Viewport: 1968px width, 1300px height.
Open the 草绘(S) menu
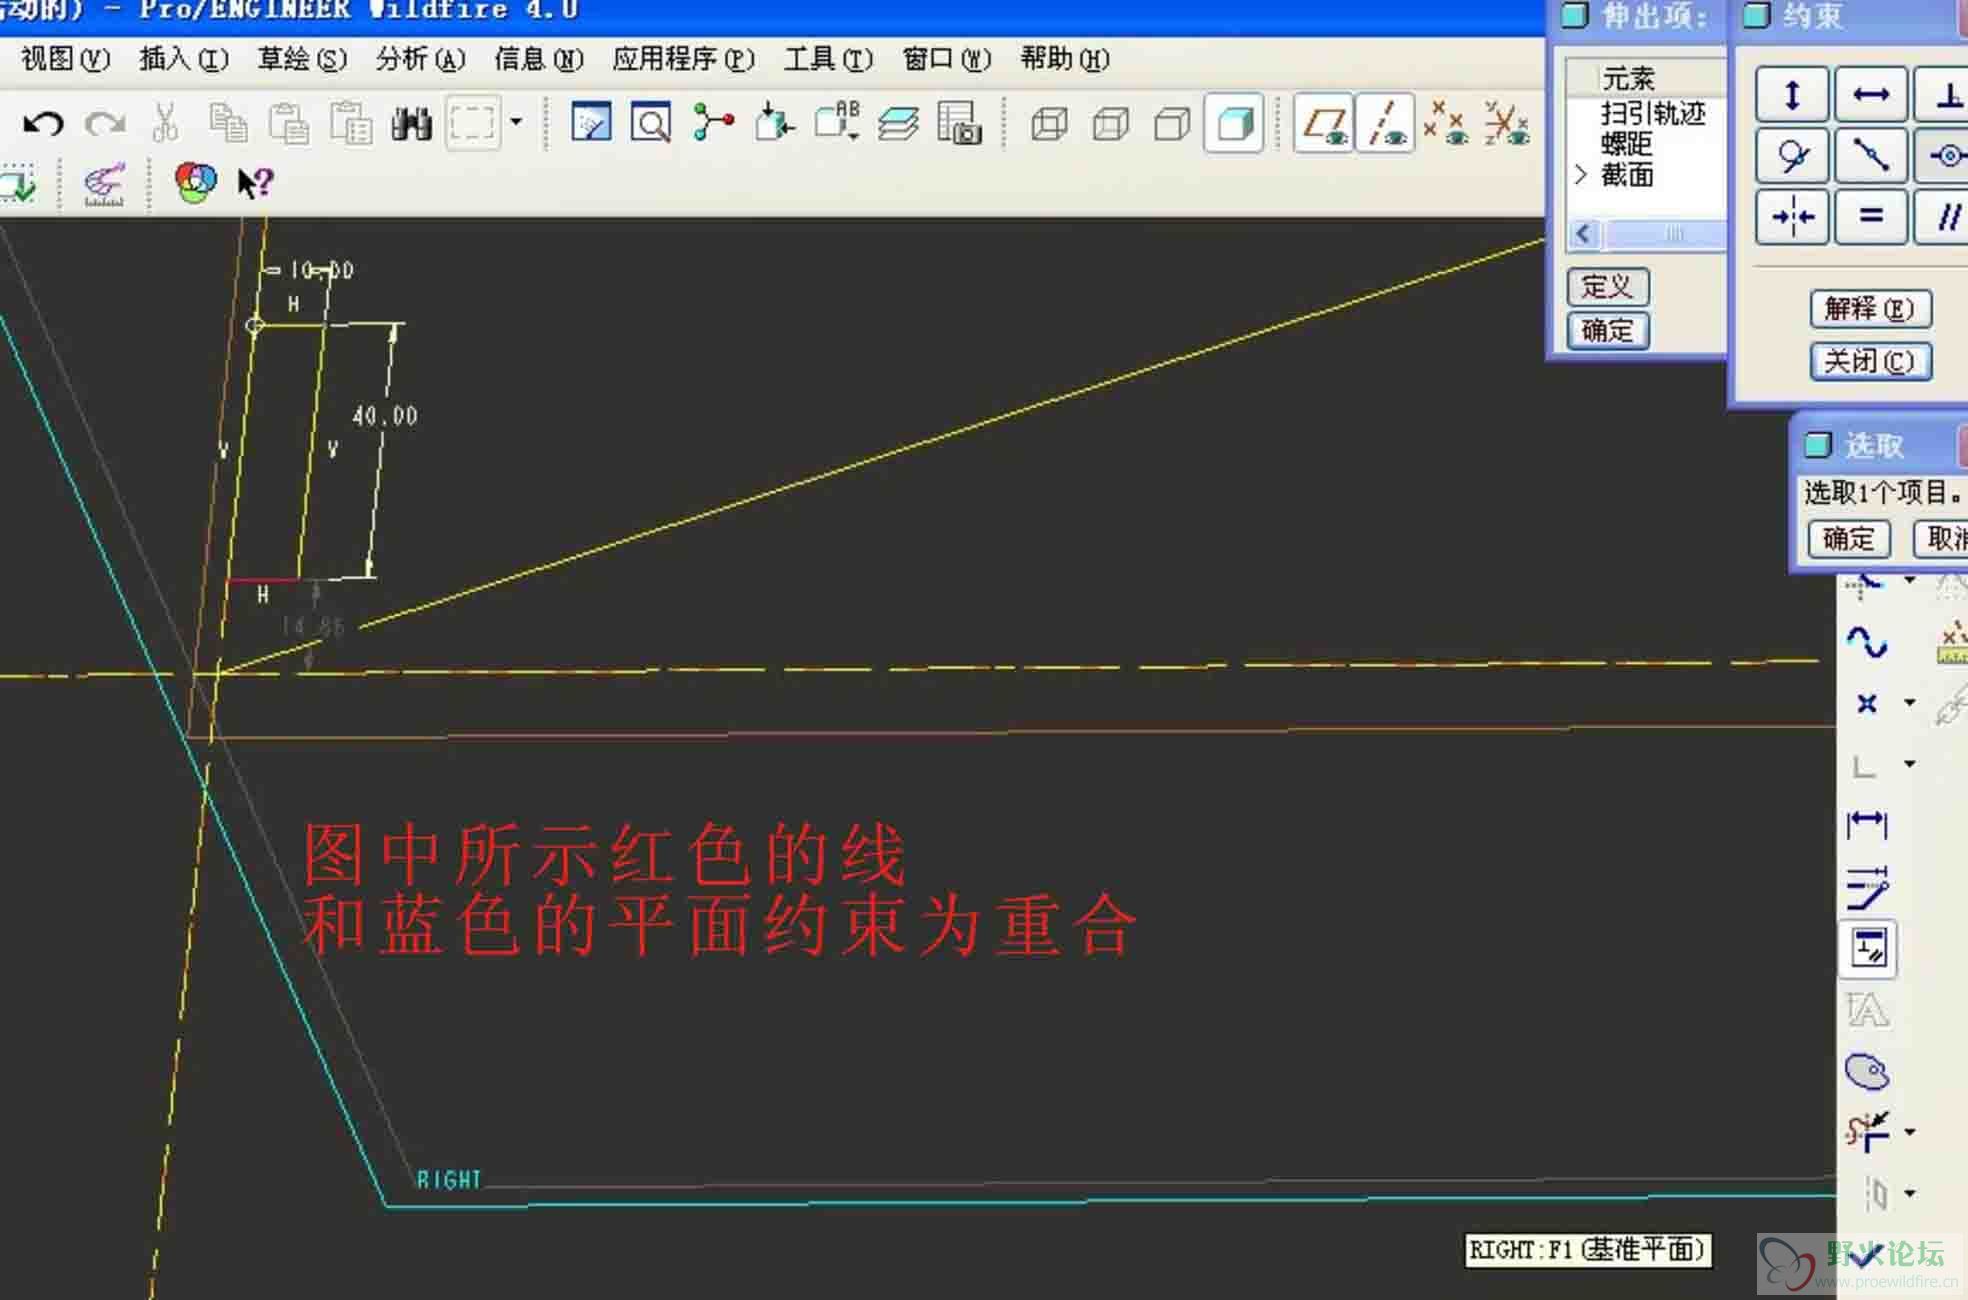[x=302, y=59]
